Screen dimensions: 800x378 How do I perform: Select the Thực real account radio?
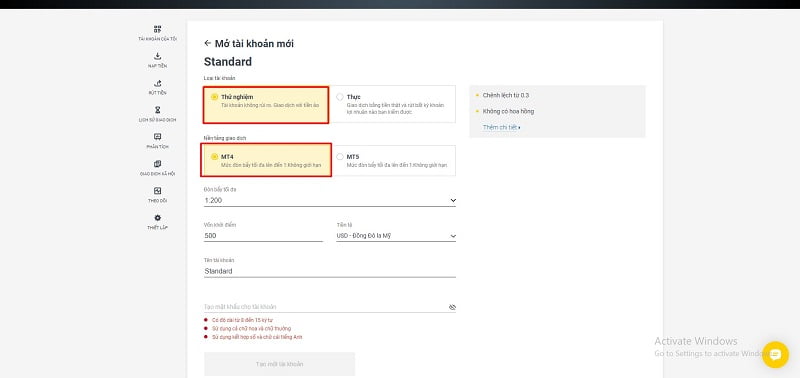click(340, 97)
